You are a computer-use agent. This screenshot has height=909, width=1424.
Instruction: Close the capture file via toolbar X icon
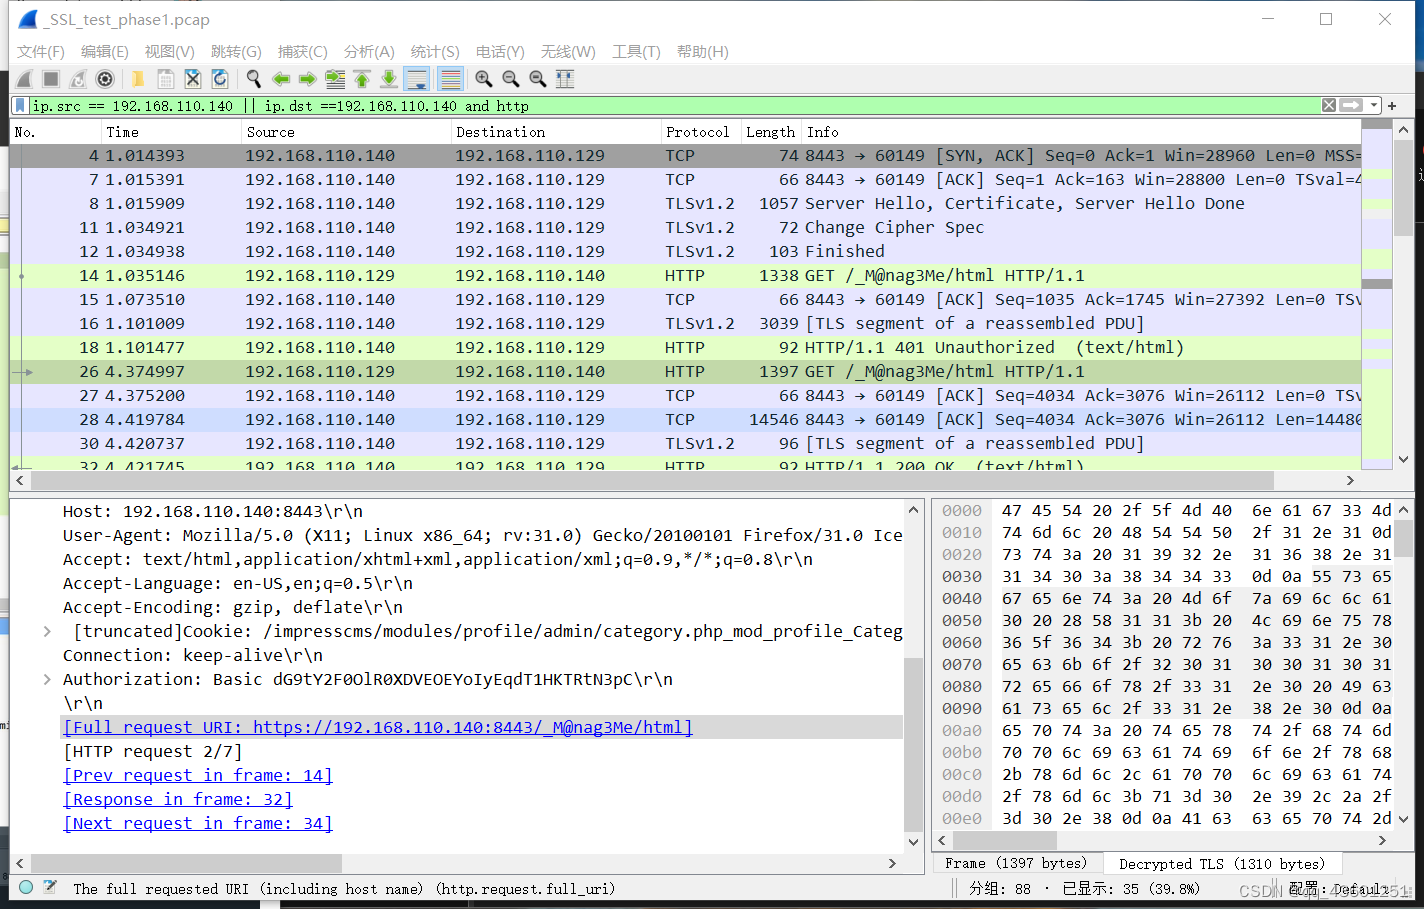[x=193, y=79]
